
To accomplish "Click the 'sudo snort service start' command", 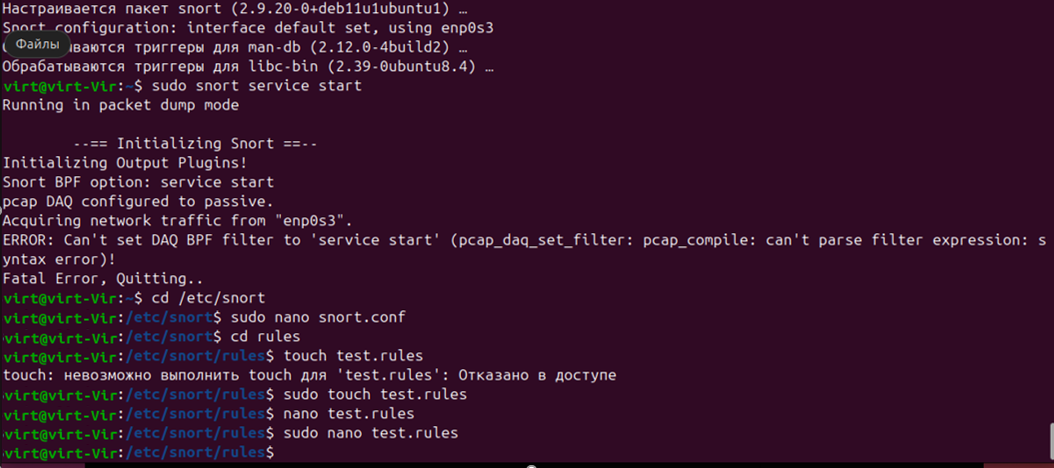I will (257, 86).
